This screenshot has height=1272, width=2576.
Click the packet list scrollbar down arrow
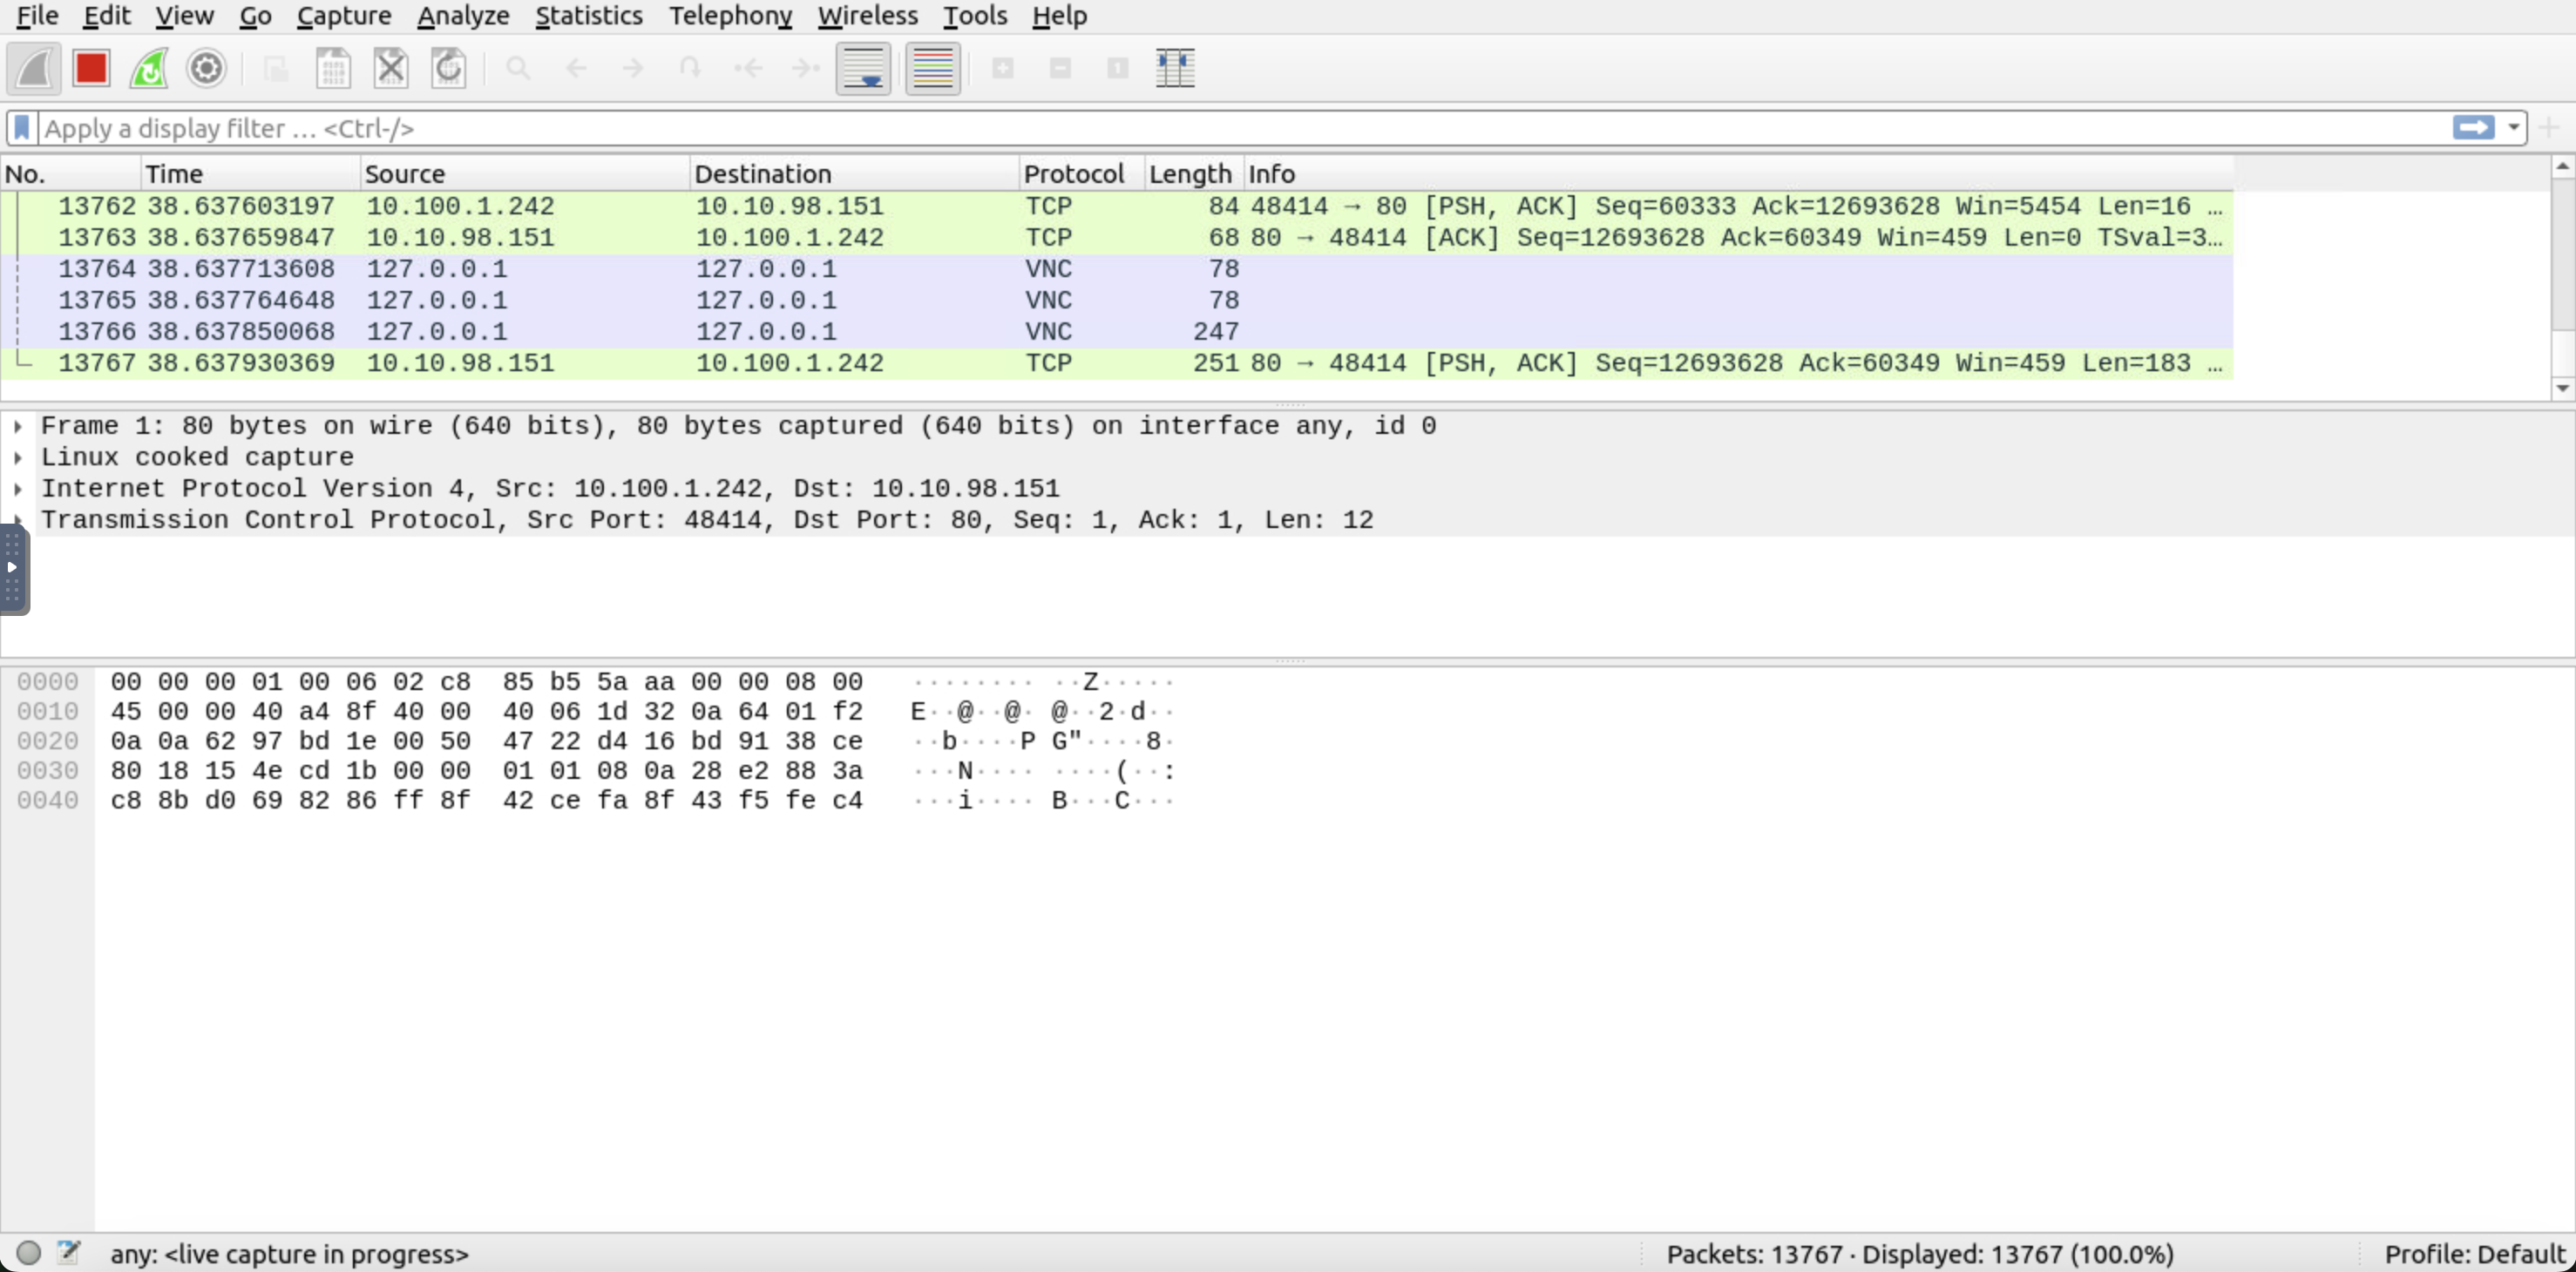(x=2562, y=388)
